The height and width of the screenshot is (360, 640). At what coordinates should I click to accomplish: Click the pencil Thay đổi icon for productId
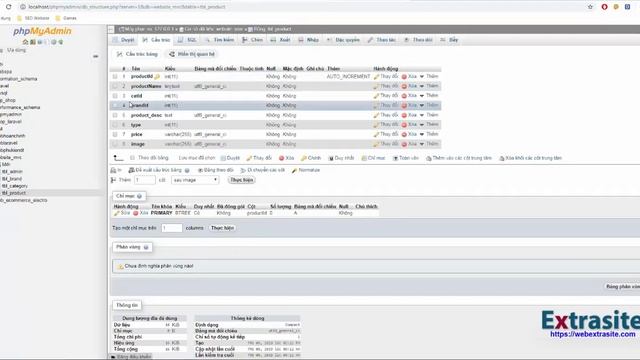pos(376,77)
